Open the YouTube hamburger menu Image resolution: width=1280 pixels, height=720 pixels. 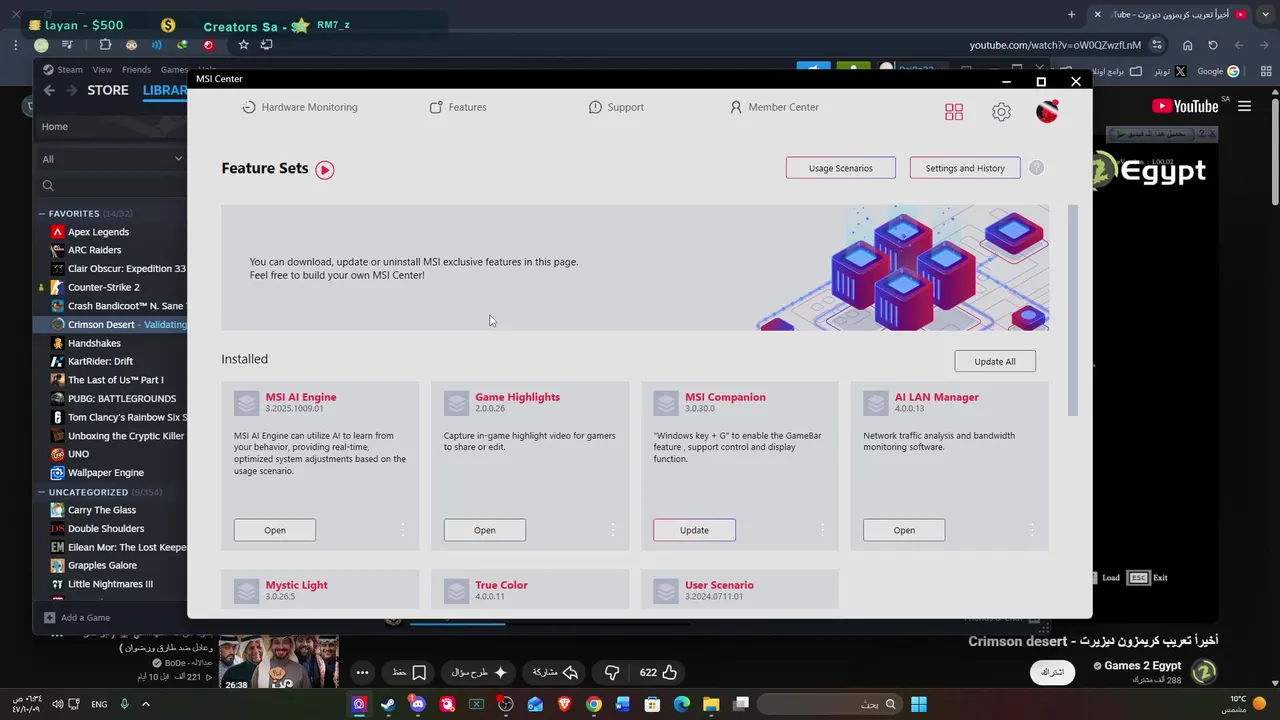(x=1244, y=106)
